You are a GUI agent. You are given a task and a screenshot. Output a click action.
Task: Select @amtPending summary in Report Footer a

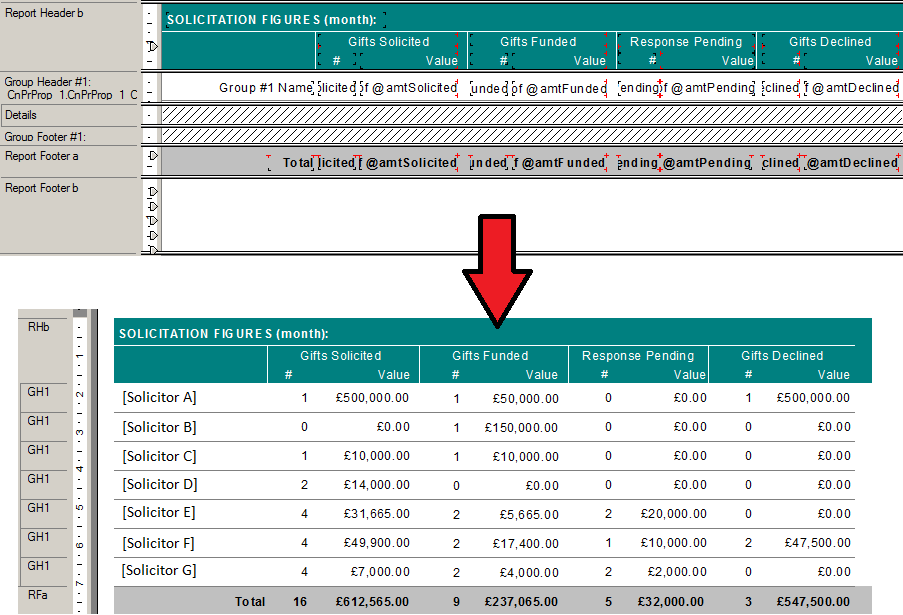(706, 162)
